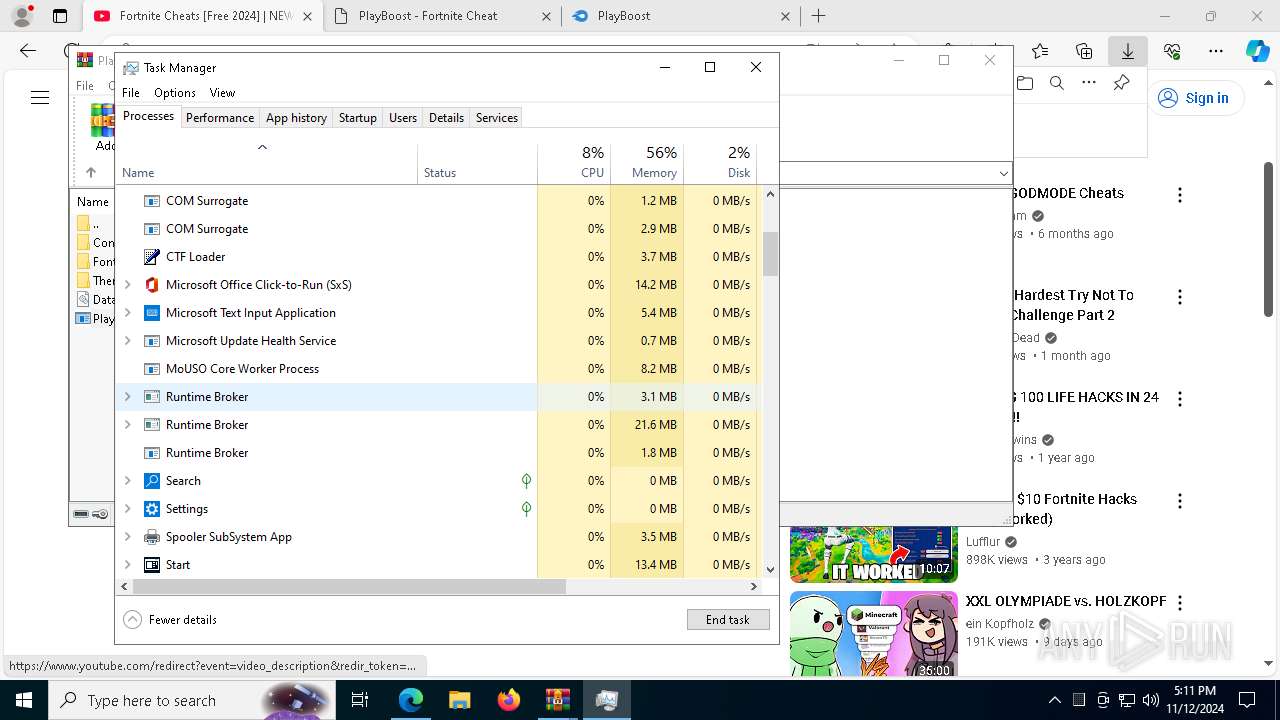
Task: Open File Explorer from the taskbar
Action: tap(459, 700)
